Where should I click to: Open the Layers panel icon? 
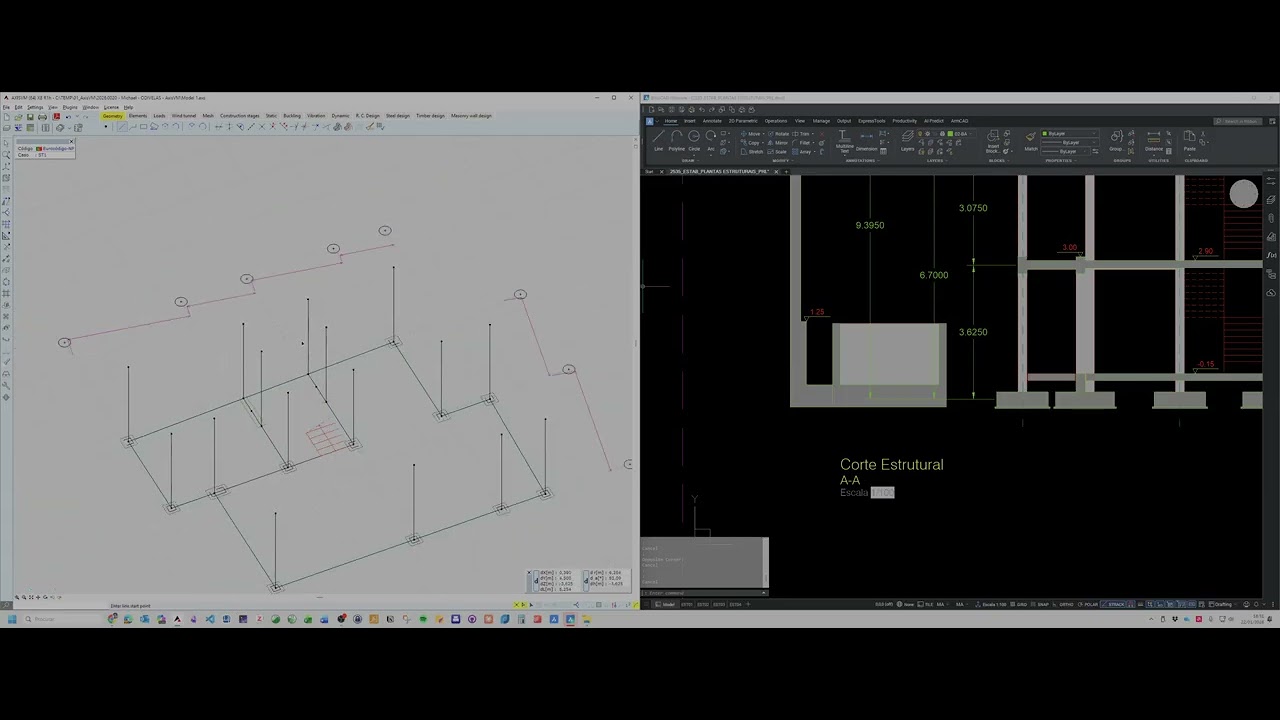pyautogui.click(x=907, y=139)
